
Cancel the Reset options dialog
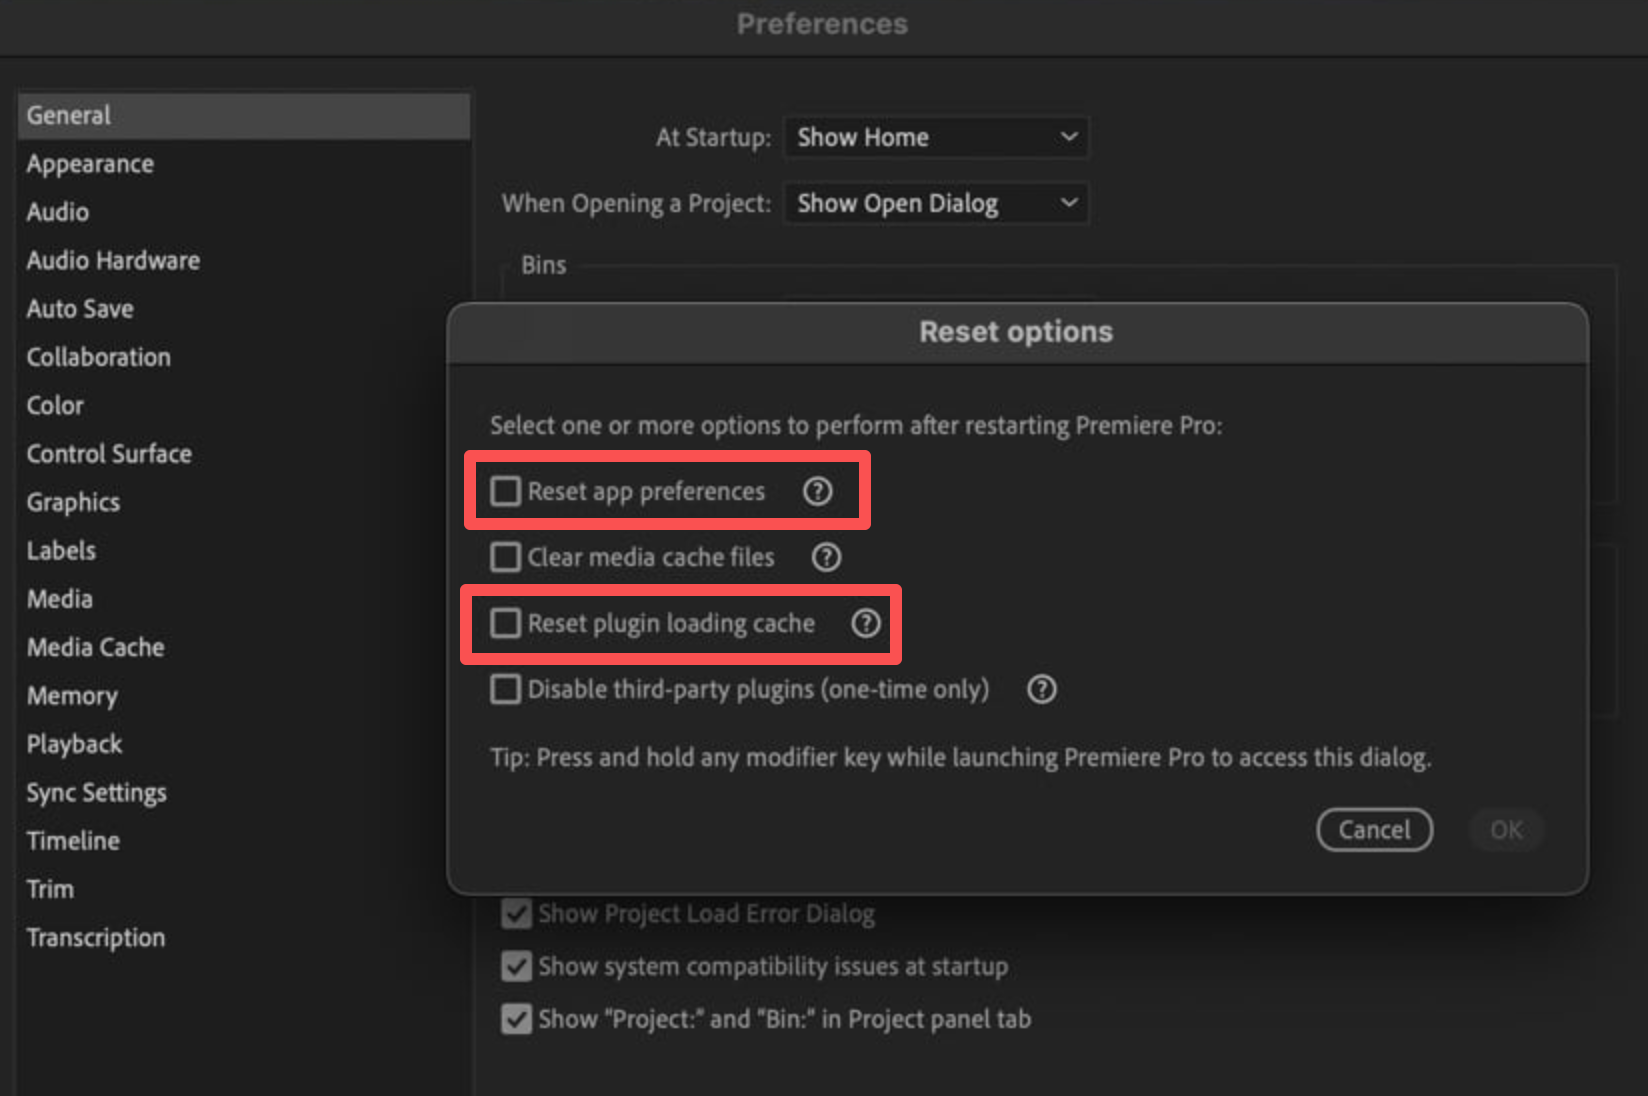(1375, 830)
